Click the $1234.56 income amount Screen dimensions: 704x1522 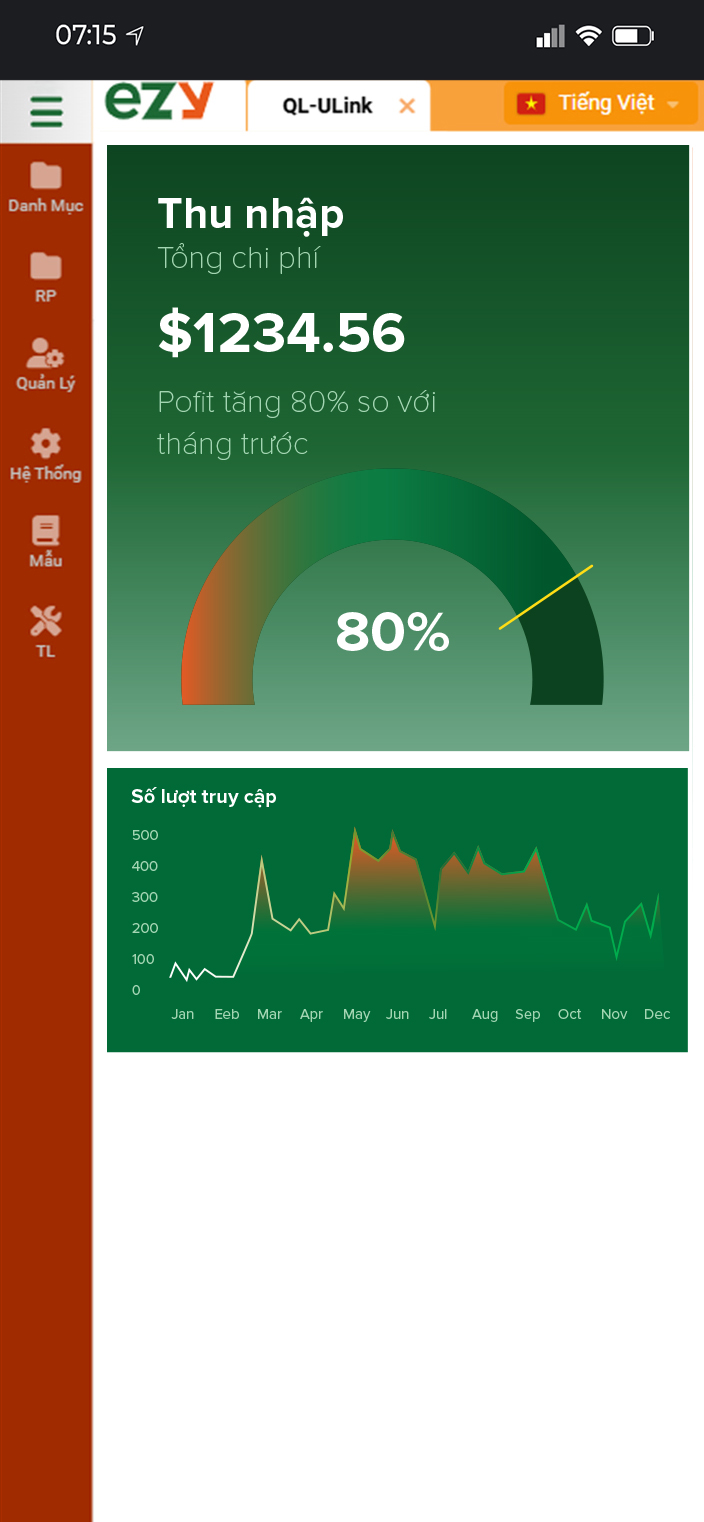pyautogui.click(x=281, y=333)
